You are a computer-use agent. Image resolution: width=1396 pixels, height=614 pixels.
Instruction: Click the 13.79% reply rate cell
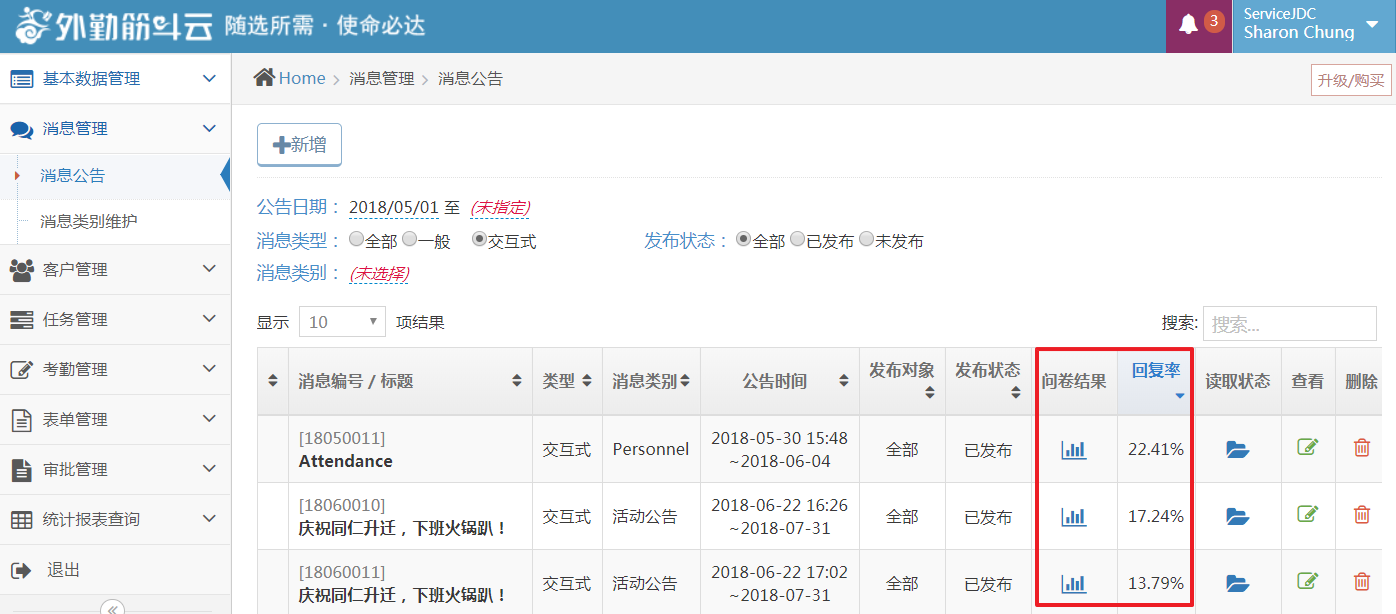click(1156, 583)
